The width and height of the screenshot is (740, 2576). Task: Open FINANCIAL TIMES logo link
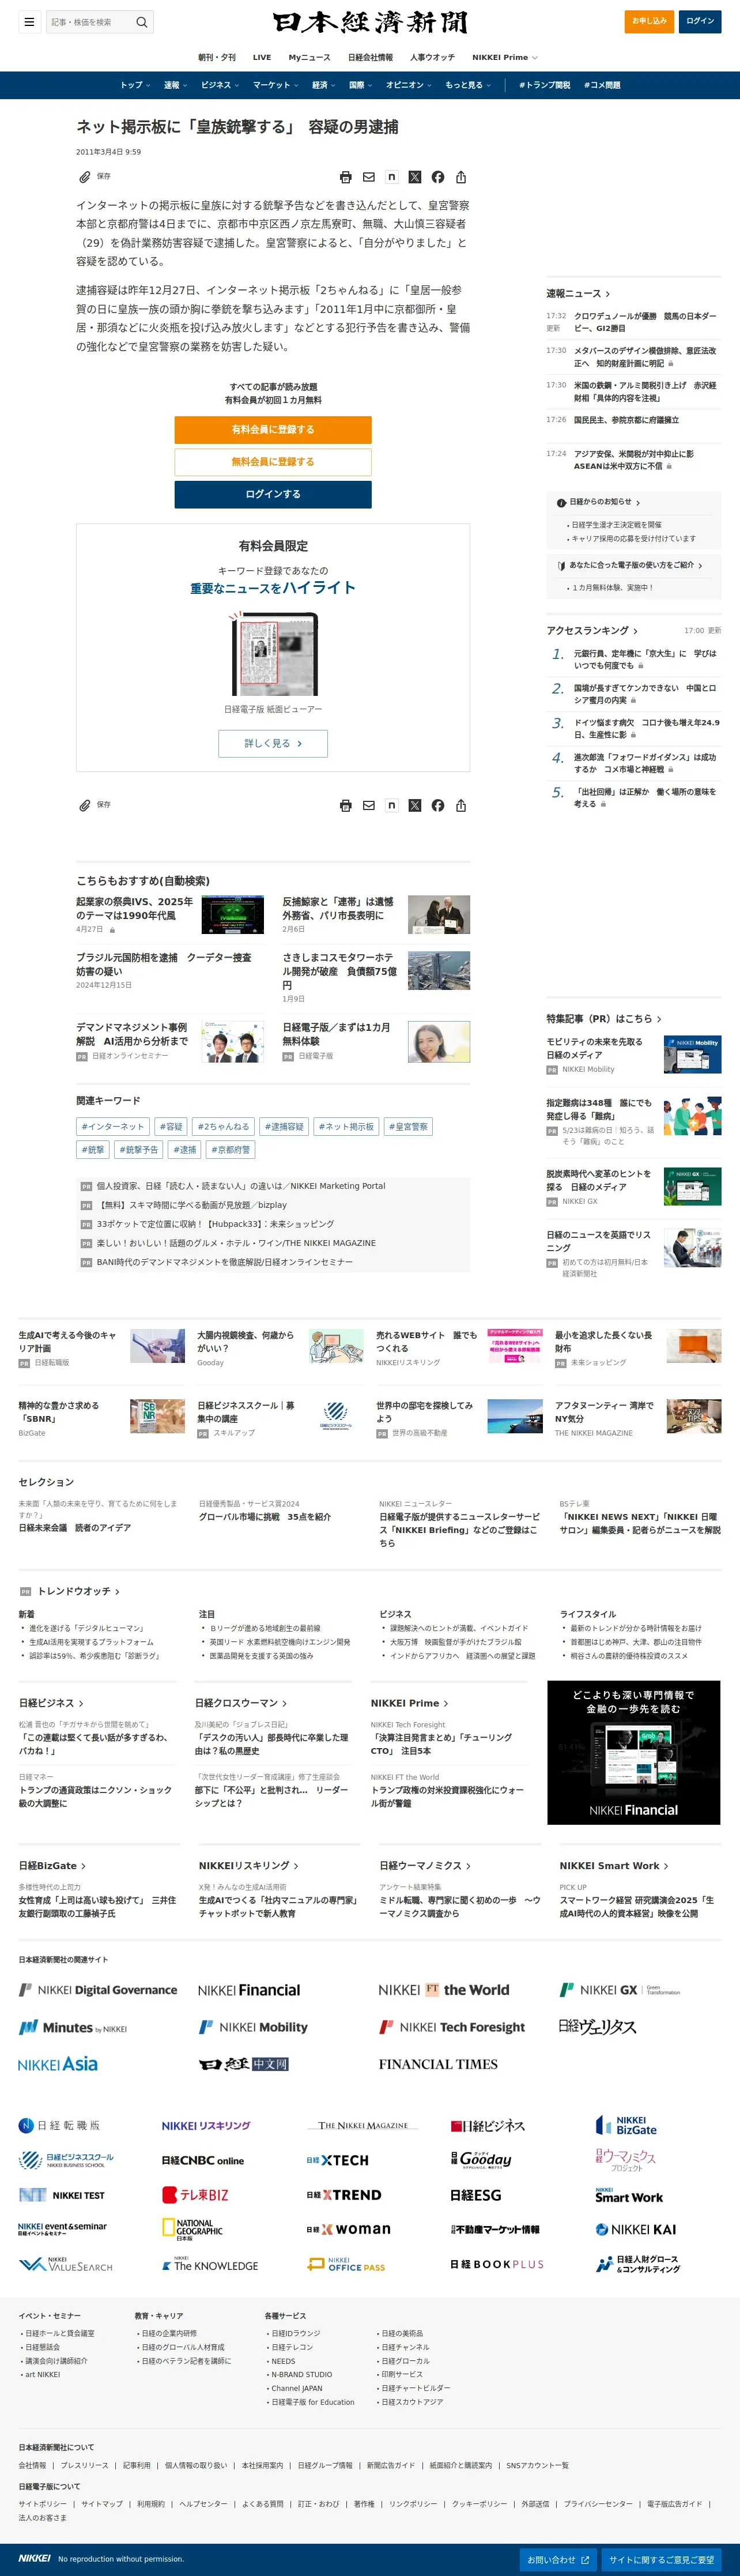click(x=438, y=2064)
